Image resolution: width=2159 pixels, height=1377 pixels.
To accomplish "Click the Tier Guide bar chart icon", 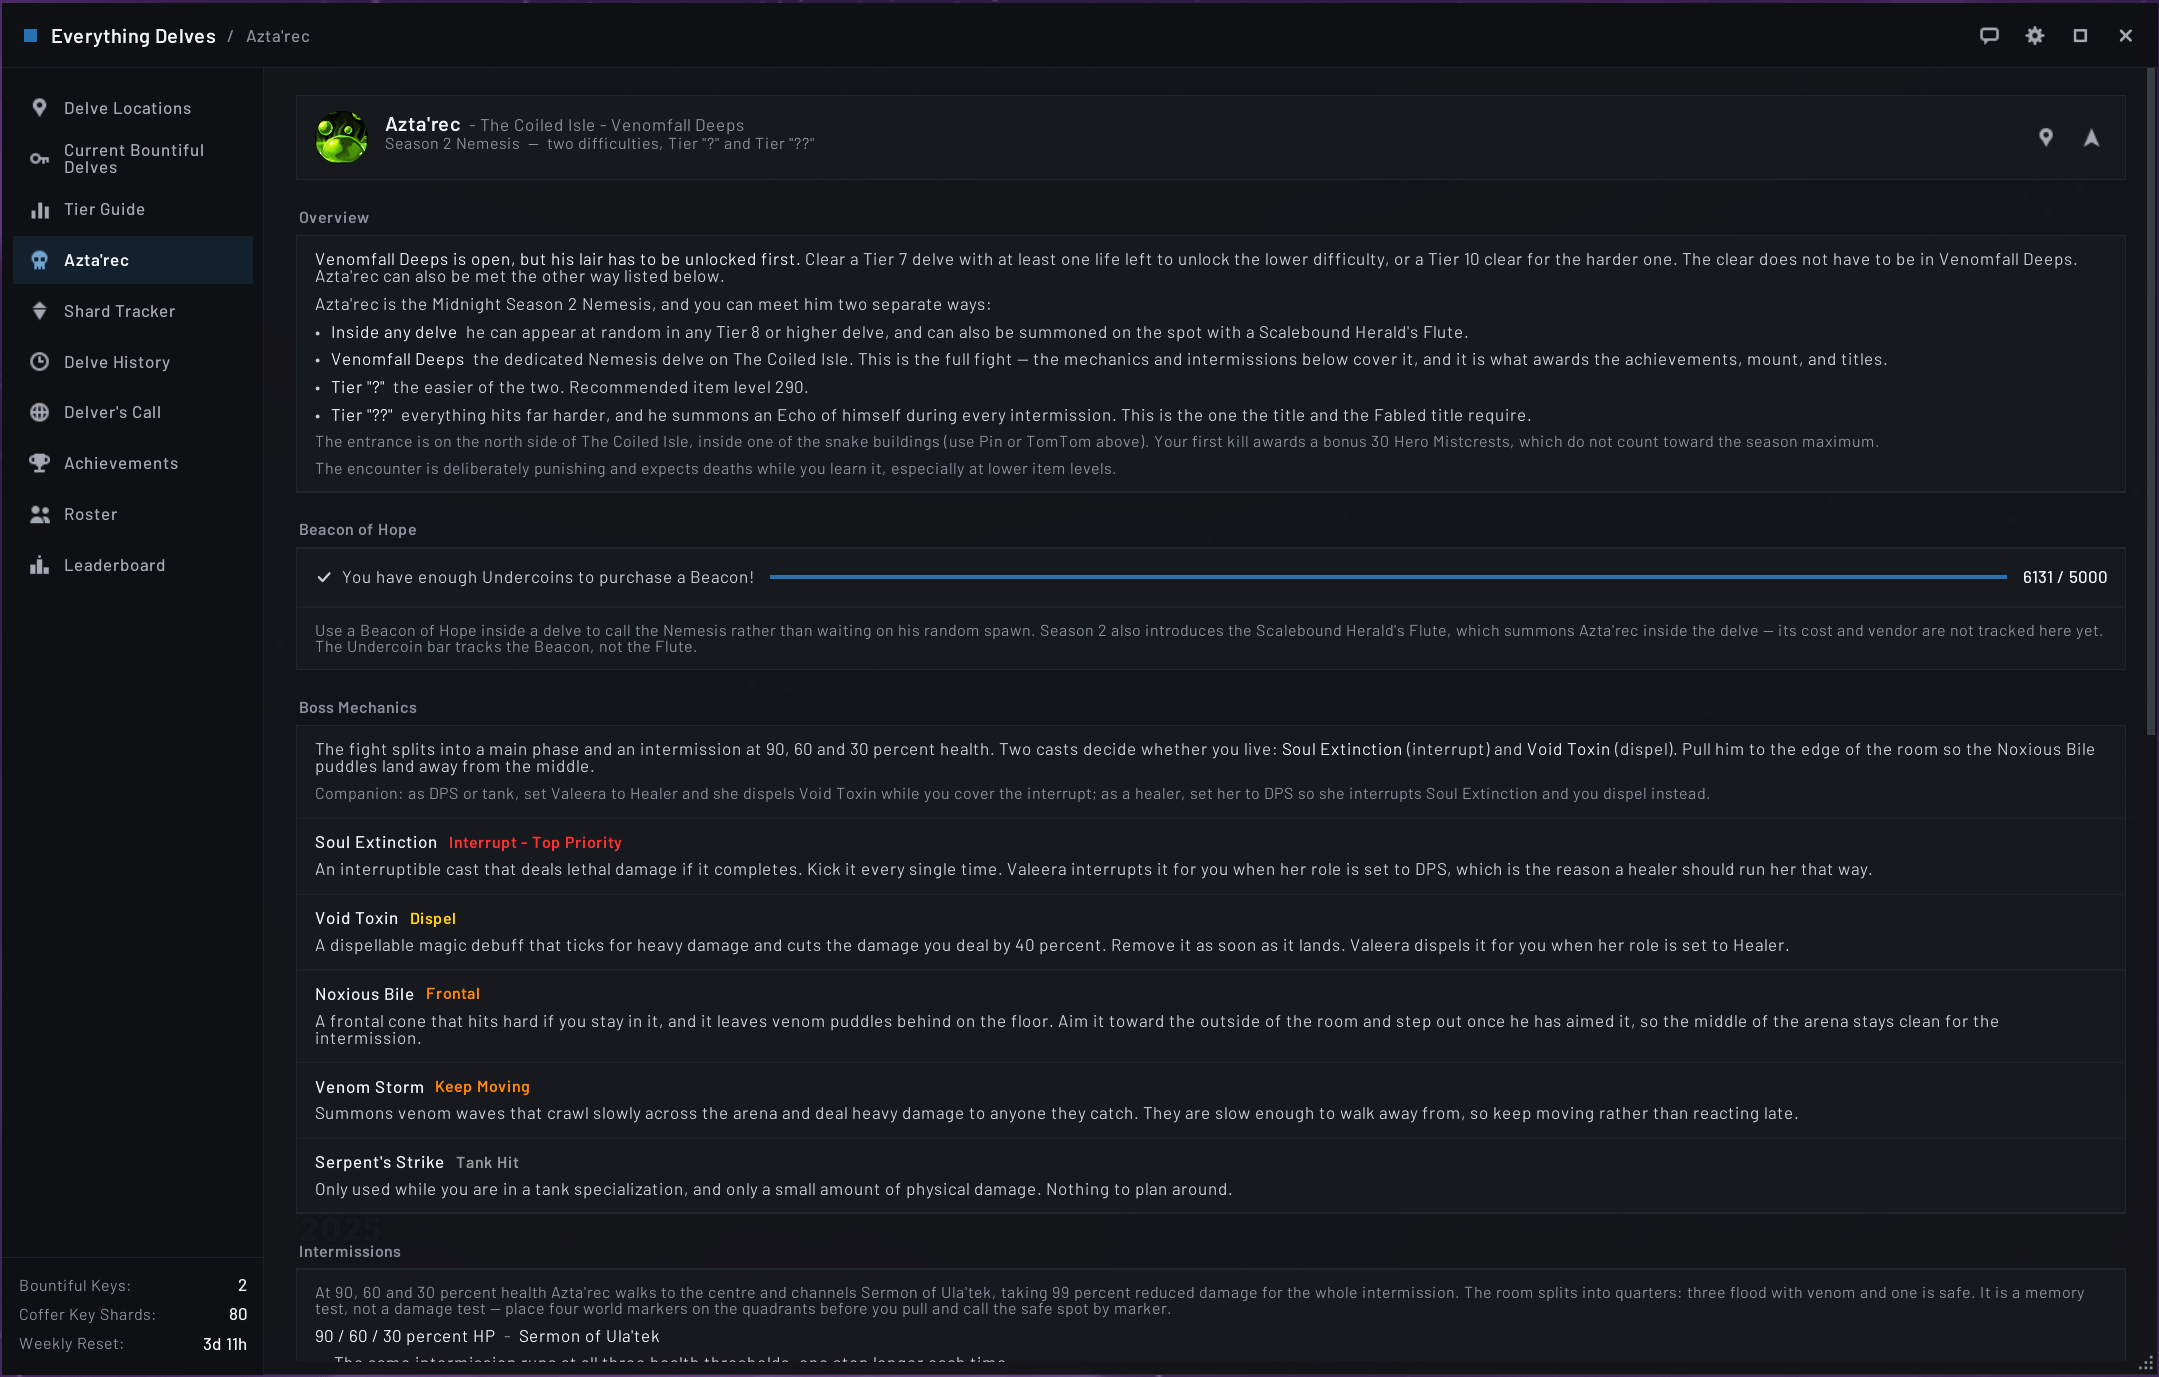I will (39, 210).
